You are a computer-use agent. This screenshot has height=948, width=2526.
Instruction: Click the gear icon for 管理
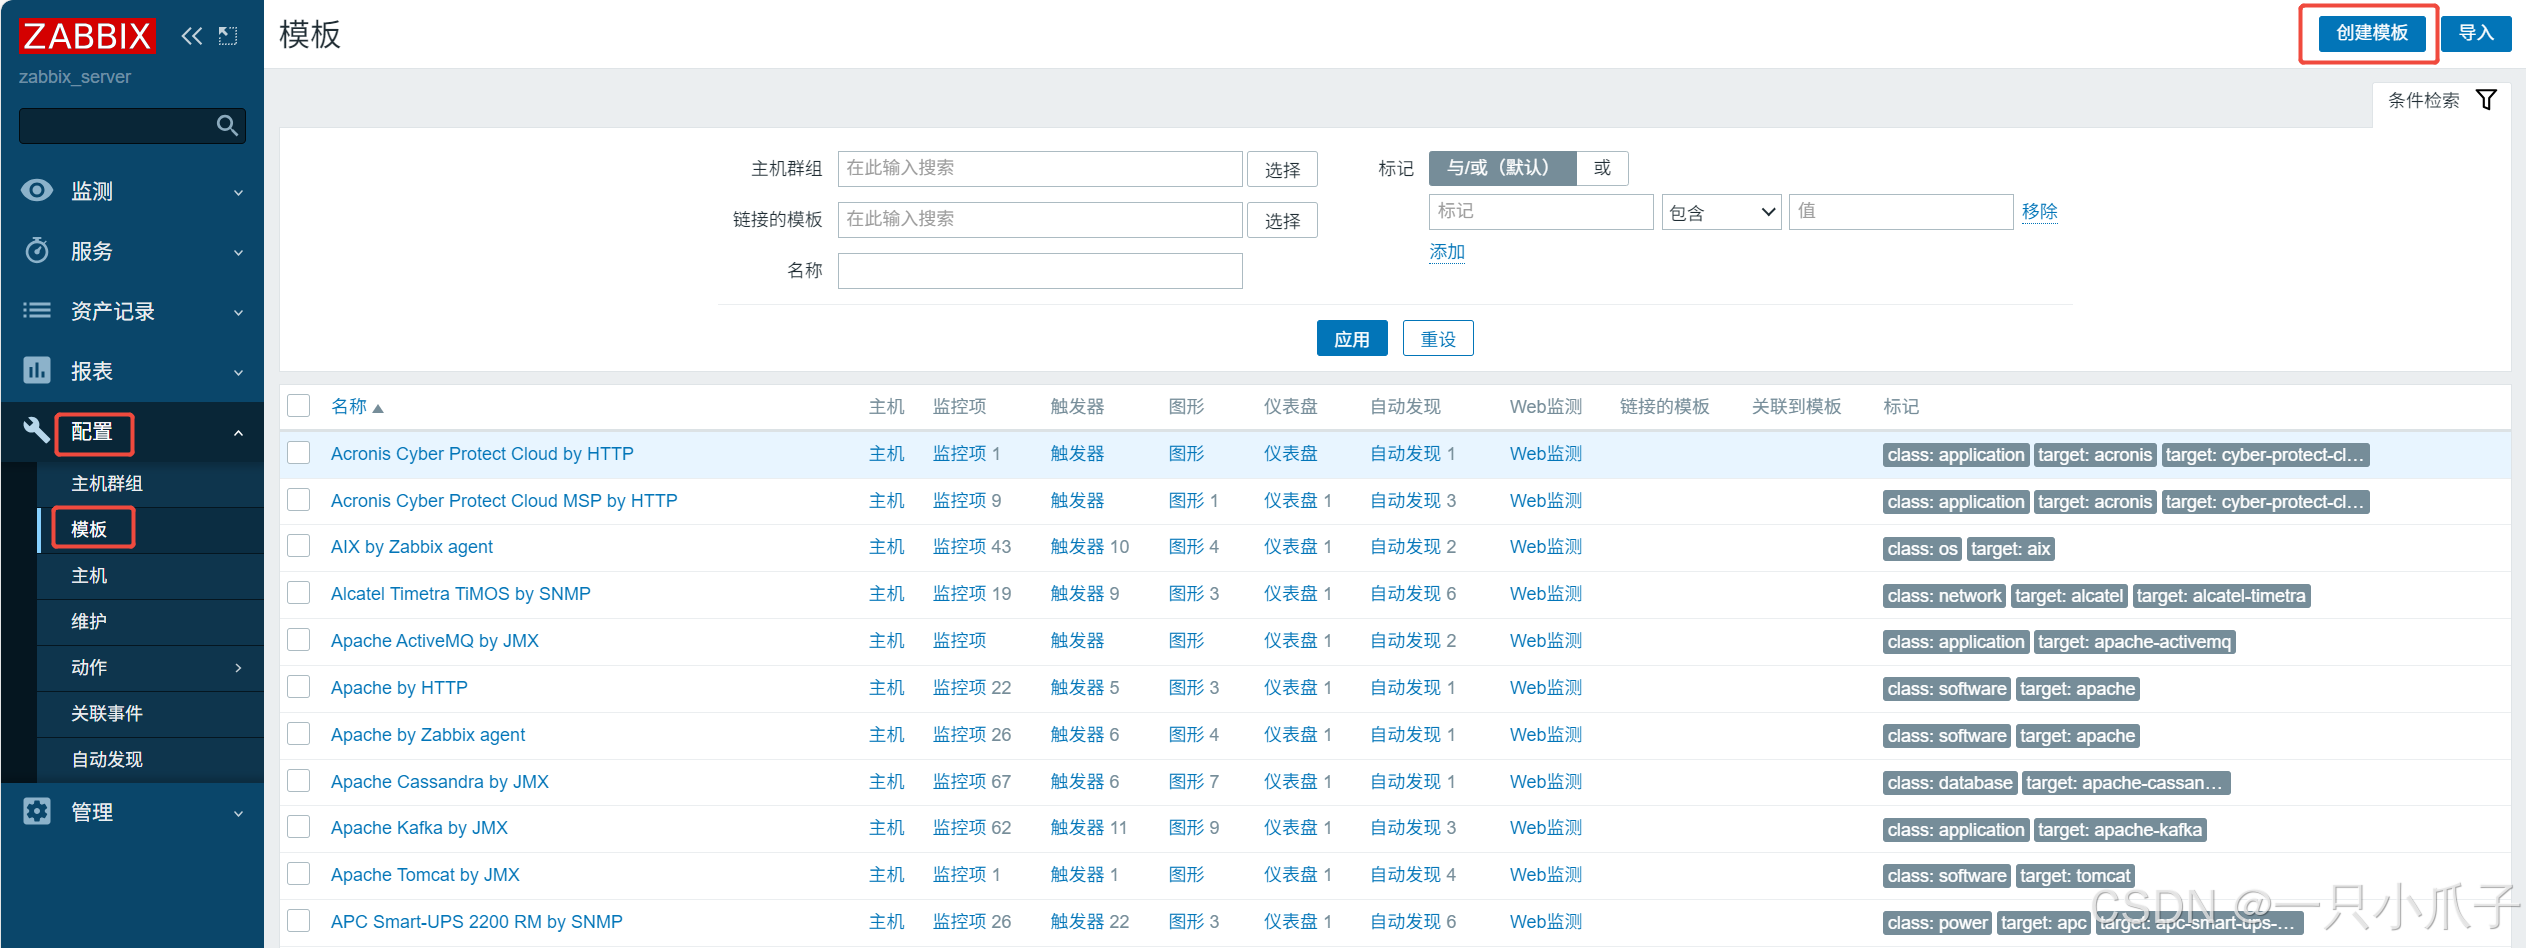(x=37, y=811)
